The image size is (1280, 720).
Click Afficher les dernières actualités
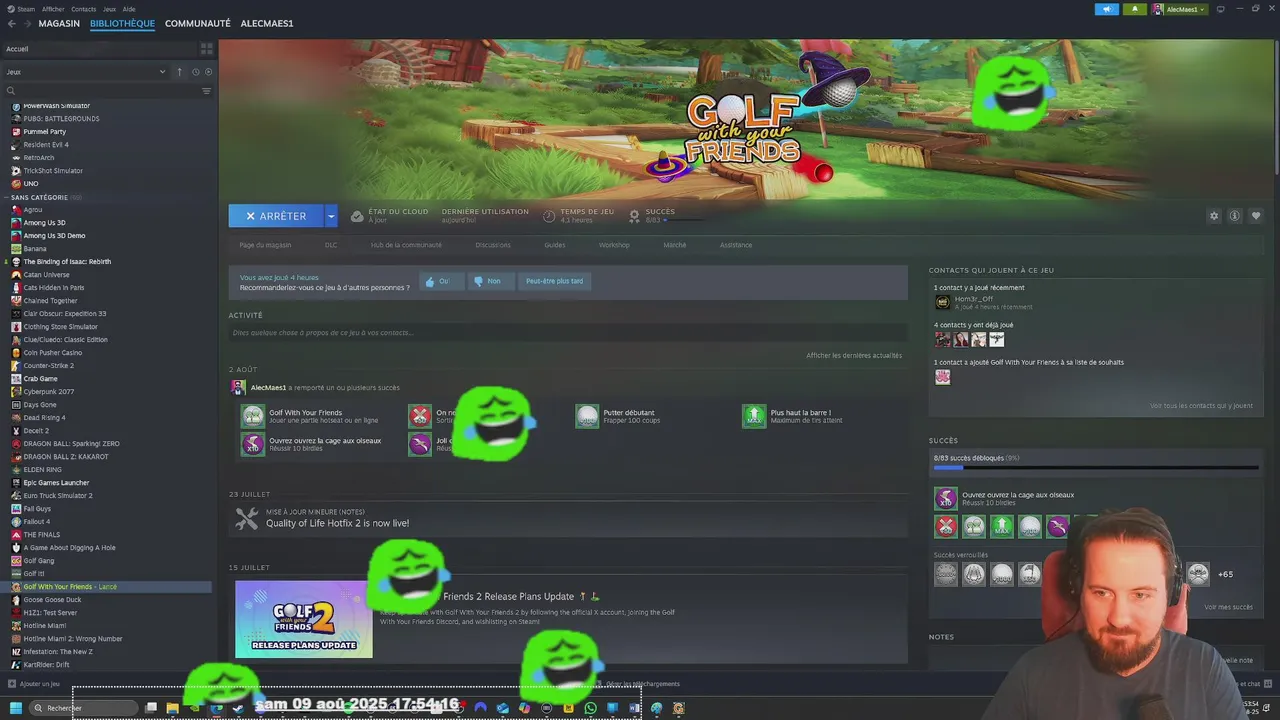click(854, 356)
